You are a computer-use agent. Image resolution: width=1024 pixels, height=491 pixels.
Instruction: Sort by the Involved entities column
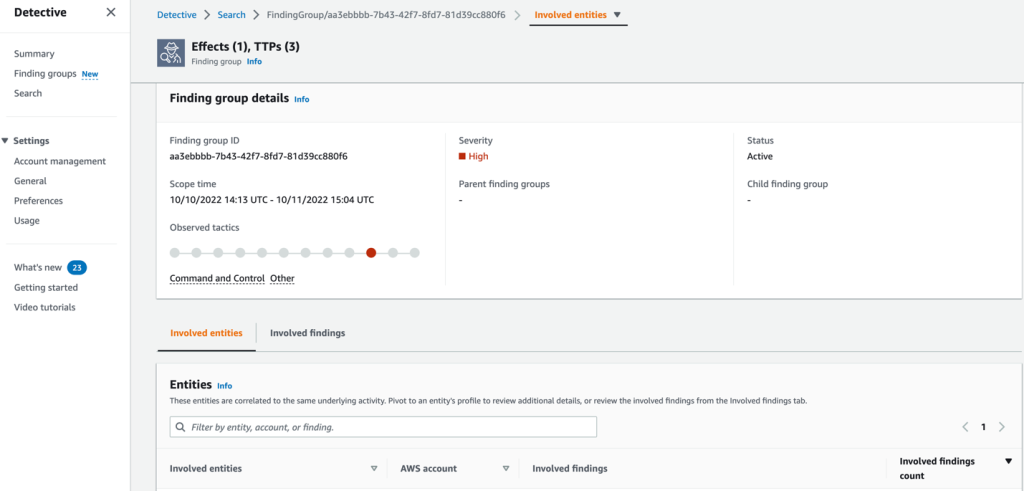coord(374,468)
